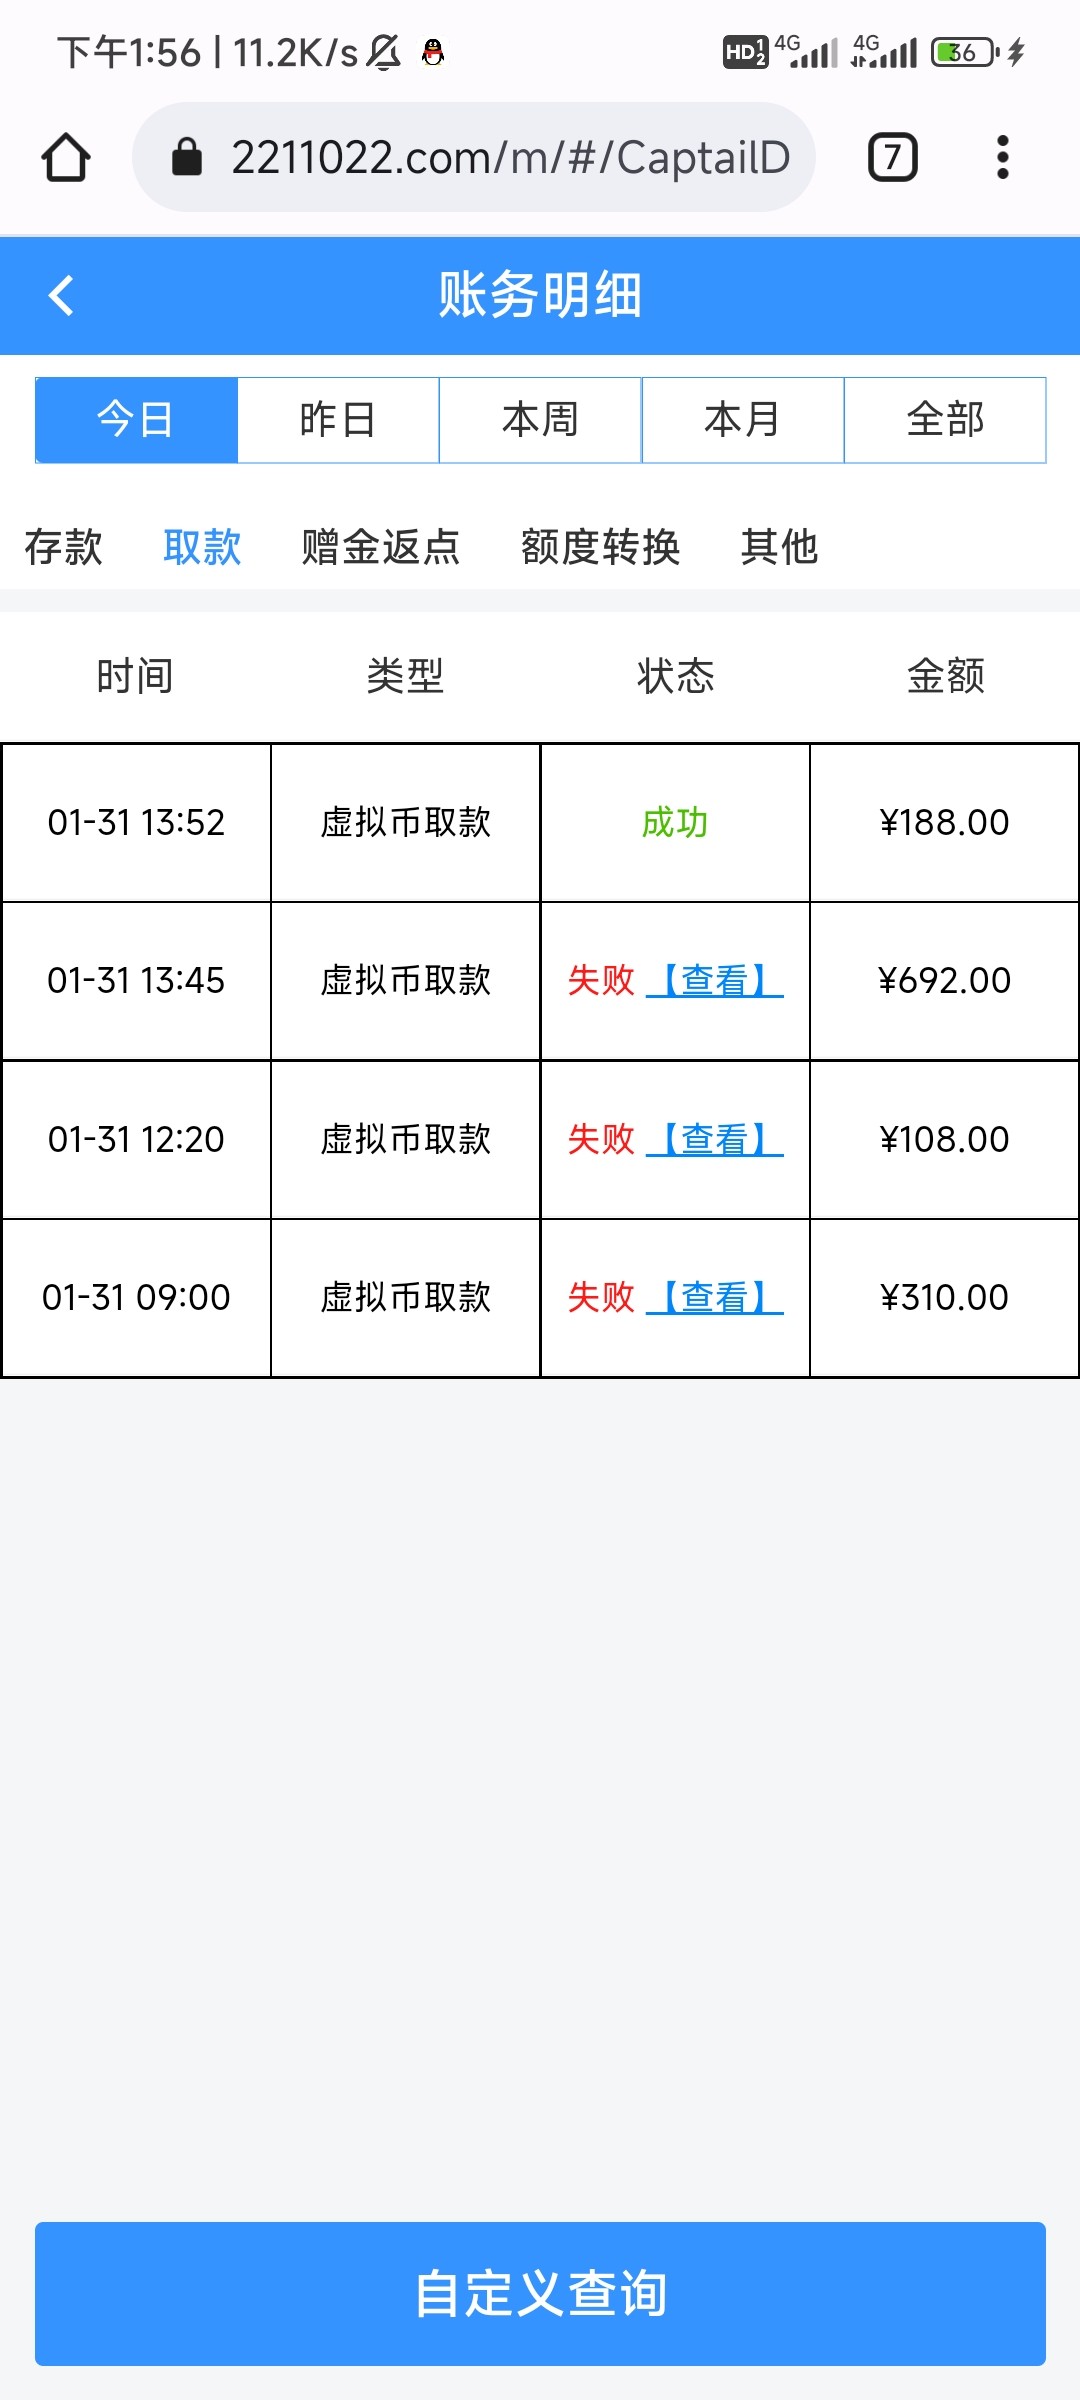Tap the browser address bar URL
This screenshot has height=2400, width=1080.
click(x=510, y=158)
